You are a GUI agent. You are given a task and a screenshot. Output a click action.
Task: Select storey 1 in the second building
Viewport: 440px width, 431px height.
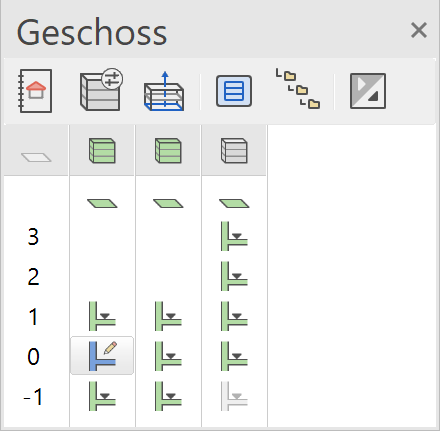(168, 316)
